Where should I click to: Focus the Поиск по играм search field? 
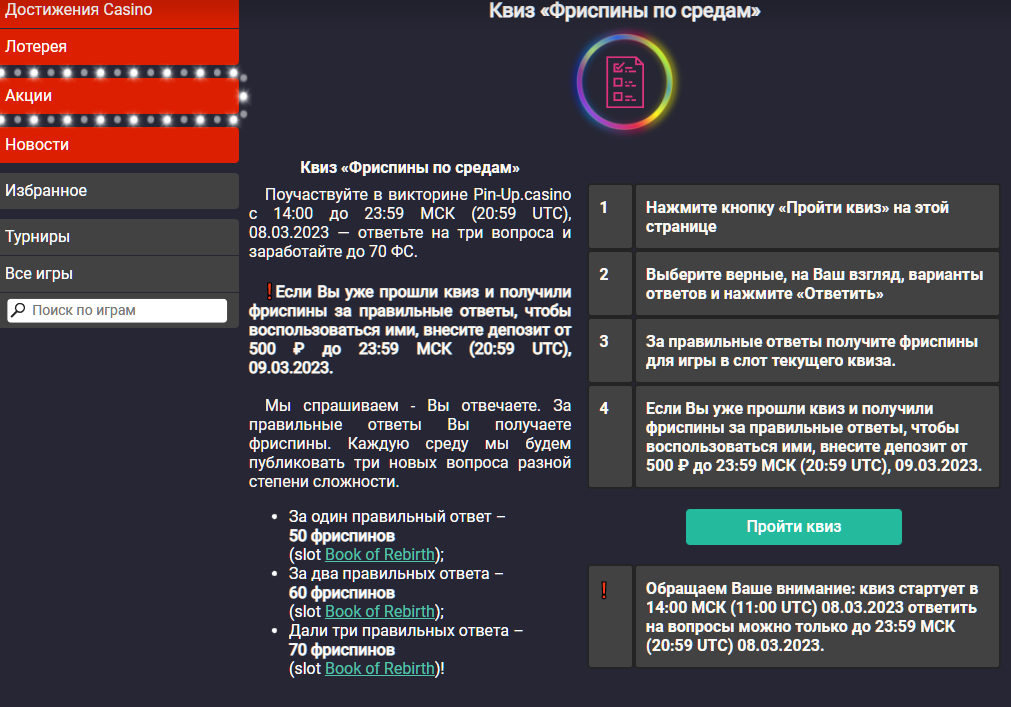127,311
